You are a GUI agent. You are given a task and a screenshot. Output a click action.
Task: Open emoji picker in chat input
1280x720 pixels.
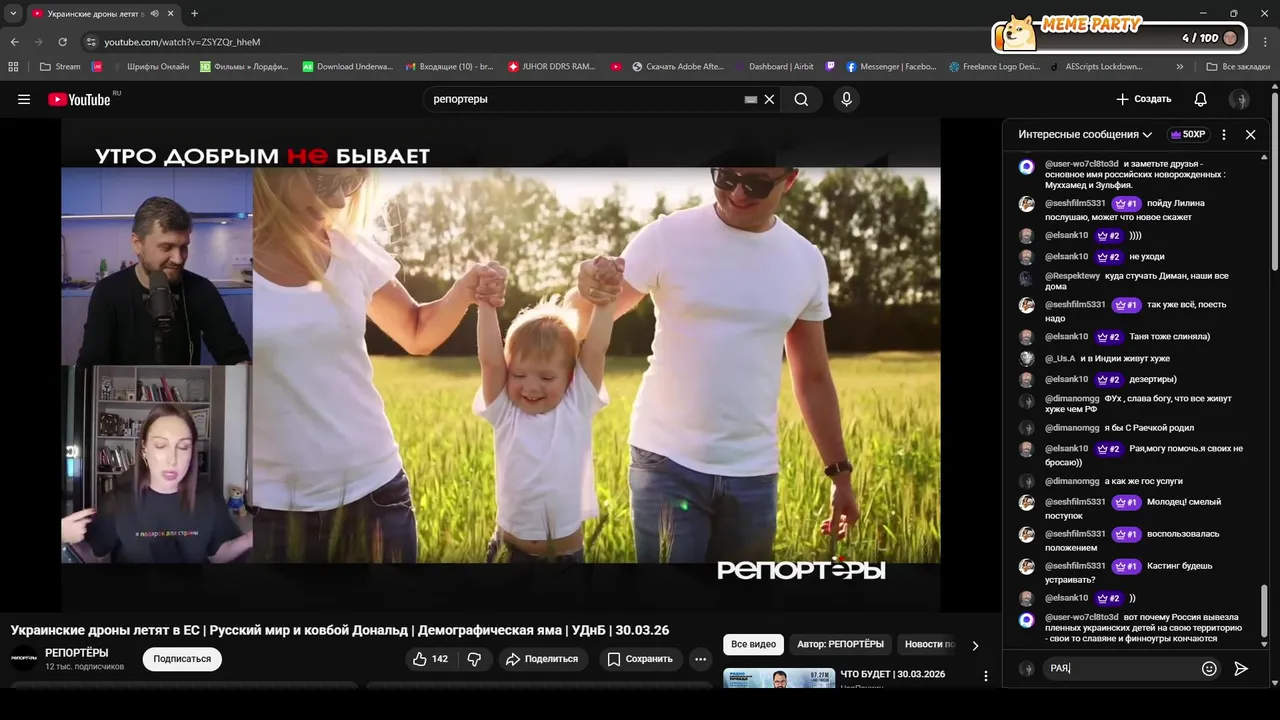coord(1209,668)
